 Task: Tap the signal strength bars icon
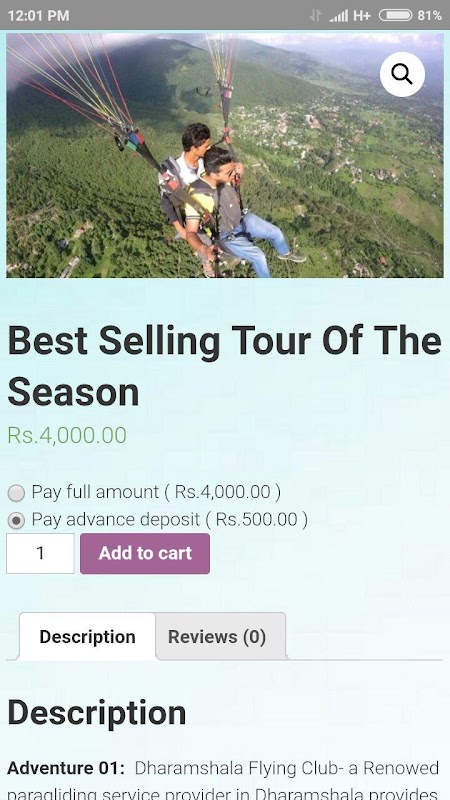pyautogui.click(x=338, y=16)
